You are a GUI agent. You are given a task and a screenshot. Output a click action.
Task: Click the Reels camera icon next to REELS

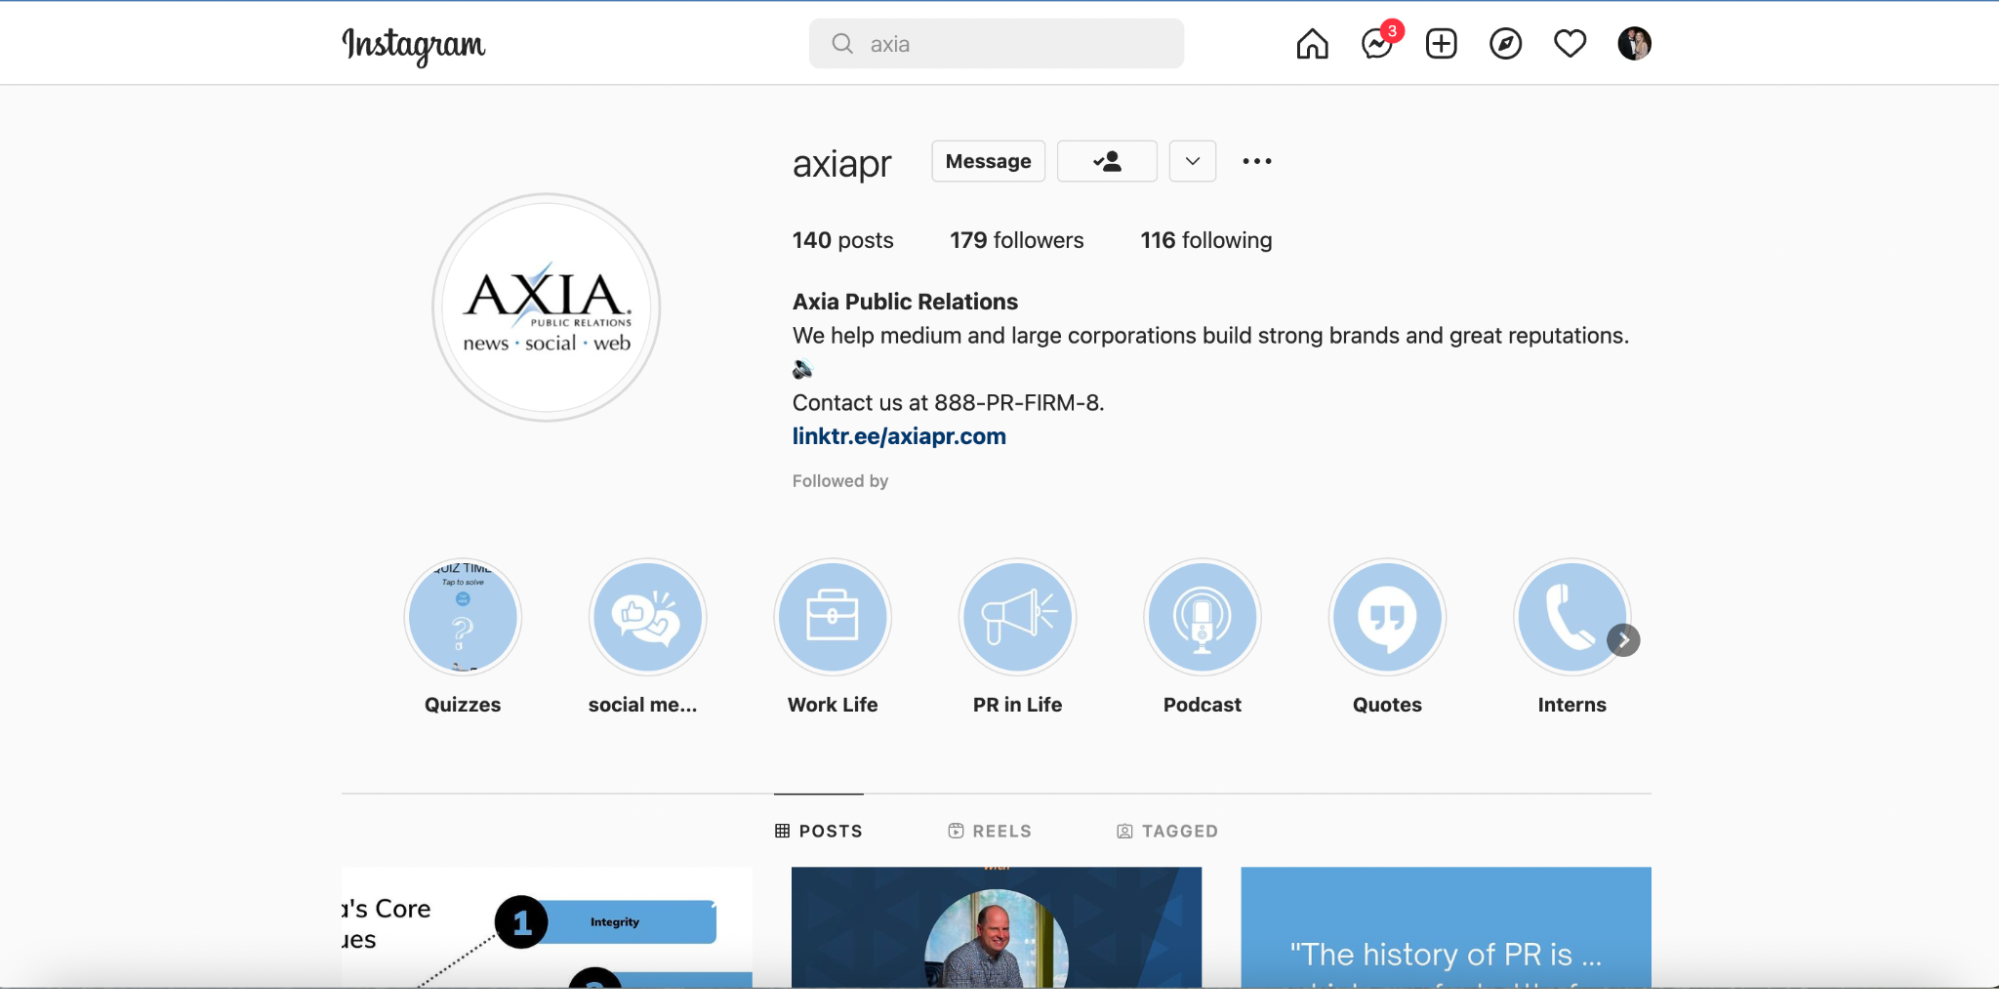click(954, 830)
